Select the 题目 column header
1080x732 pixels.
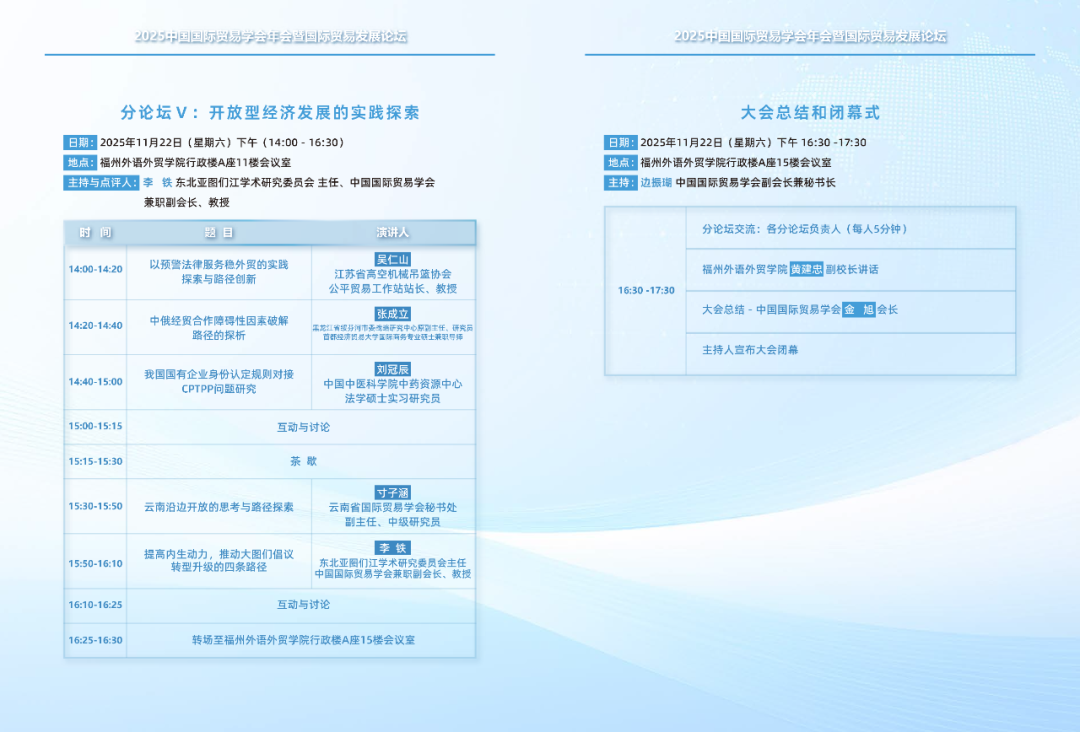pyautogui.click(x=219, y=232)
